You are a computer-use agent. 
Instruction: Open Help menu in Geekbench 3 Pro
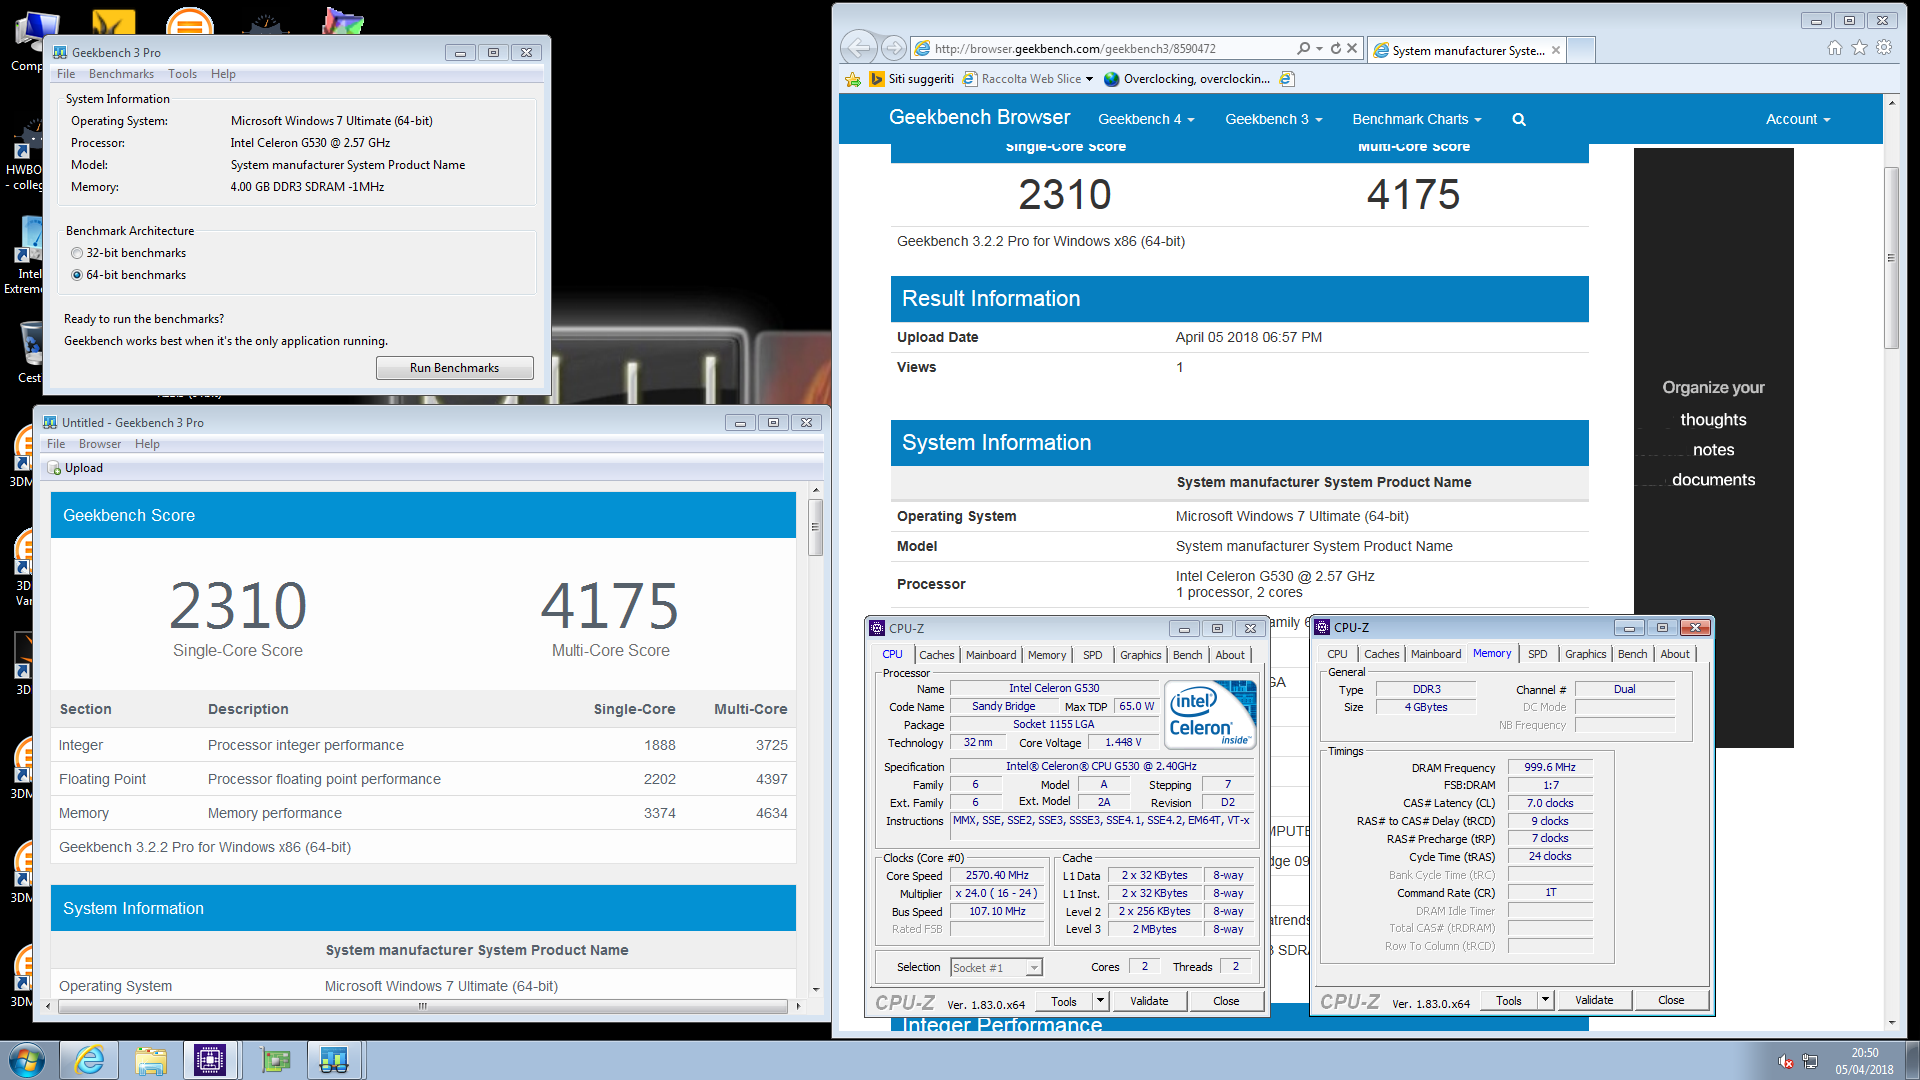[x=223, y=74]
